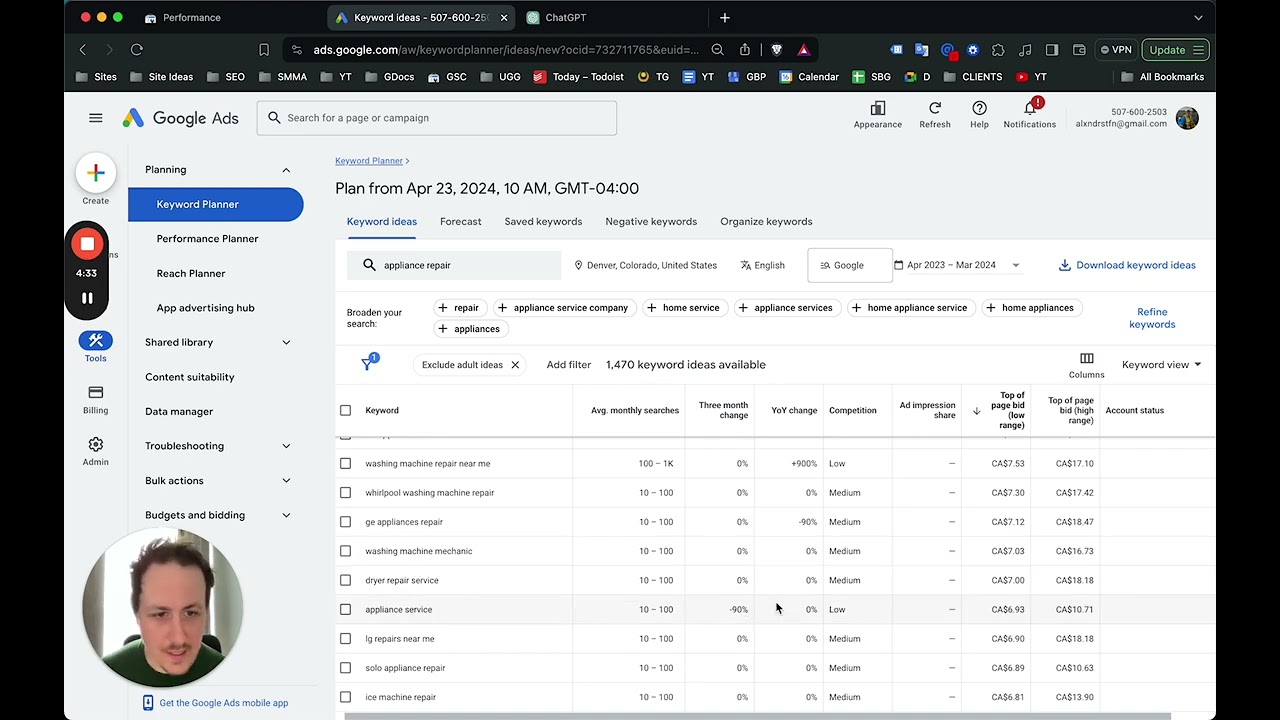Open the browser share icon
The width and height of the screenshot is (1280, 720).
[x=745, y=50]
